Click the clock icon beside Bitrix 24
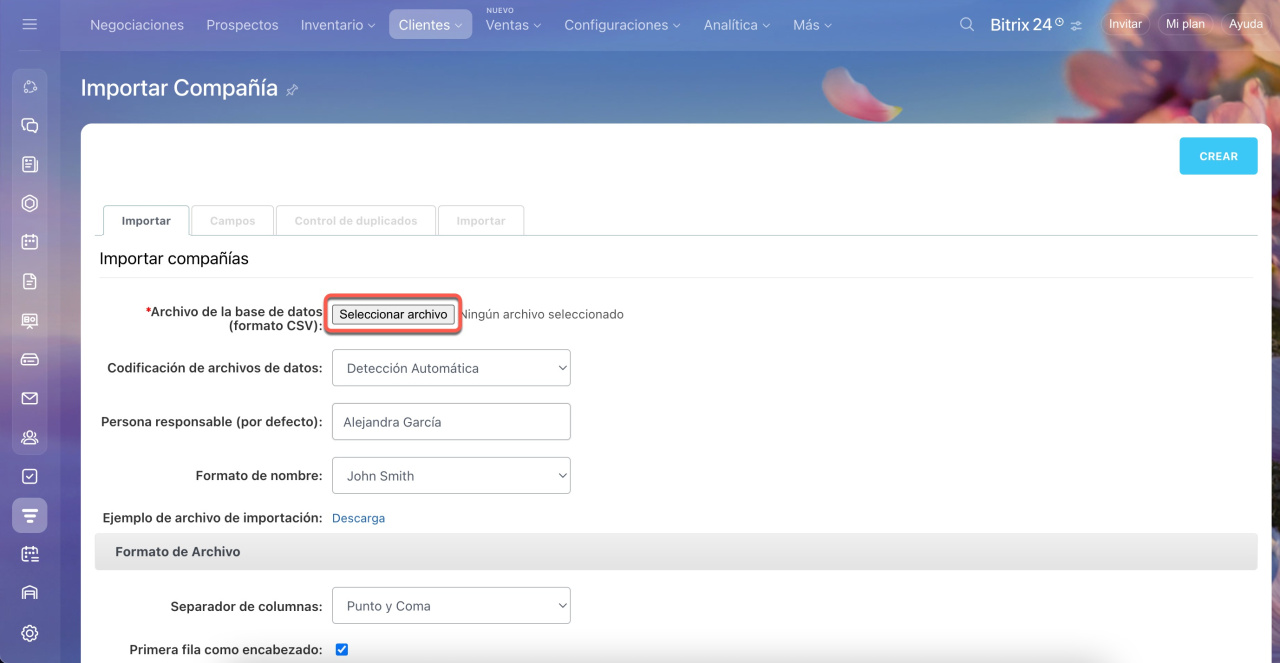Image resolution: width=1280 pixels, height=663 pixels. (x=1059, y=21)
